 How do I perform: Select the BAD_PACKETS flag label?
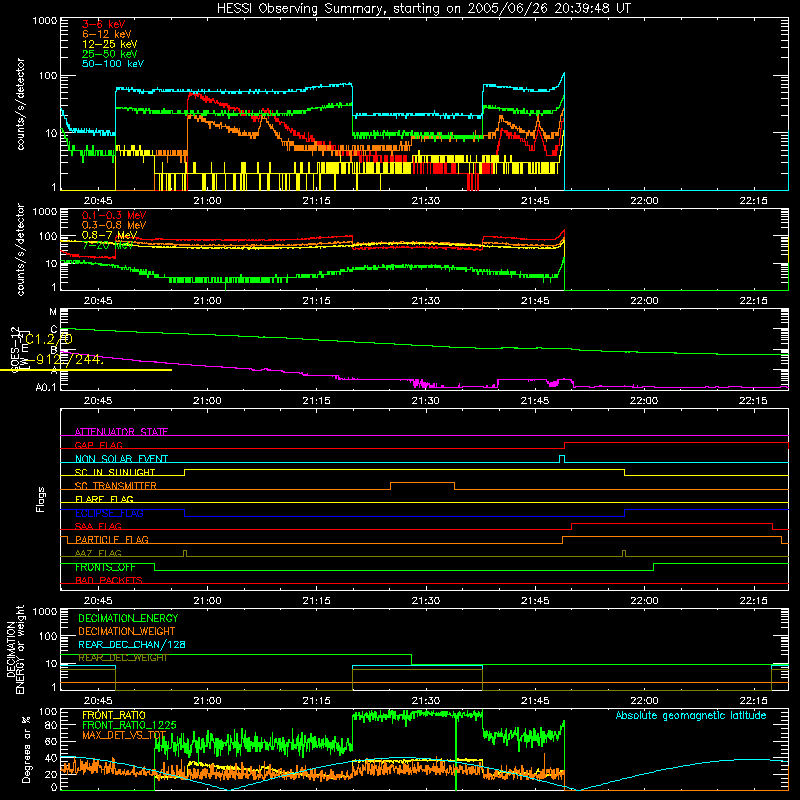(109, 580)
